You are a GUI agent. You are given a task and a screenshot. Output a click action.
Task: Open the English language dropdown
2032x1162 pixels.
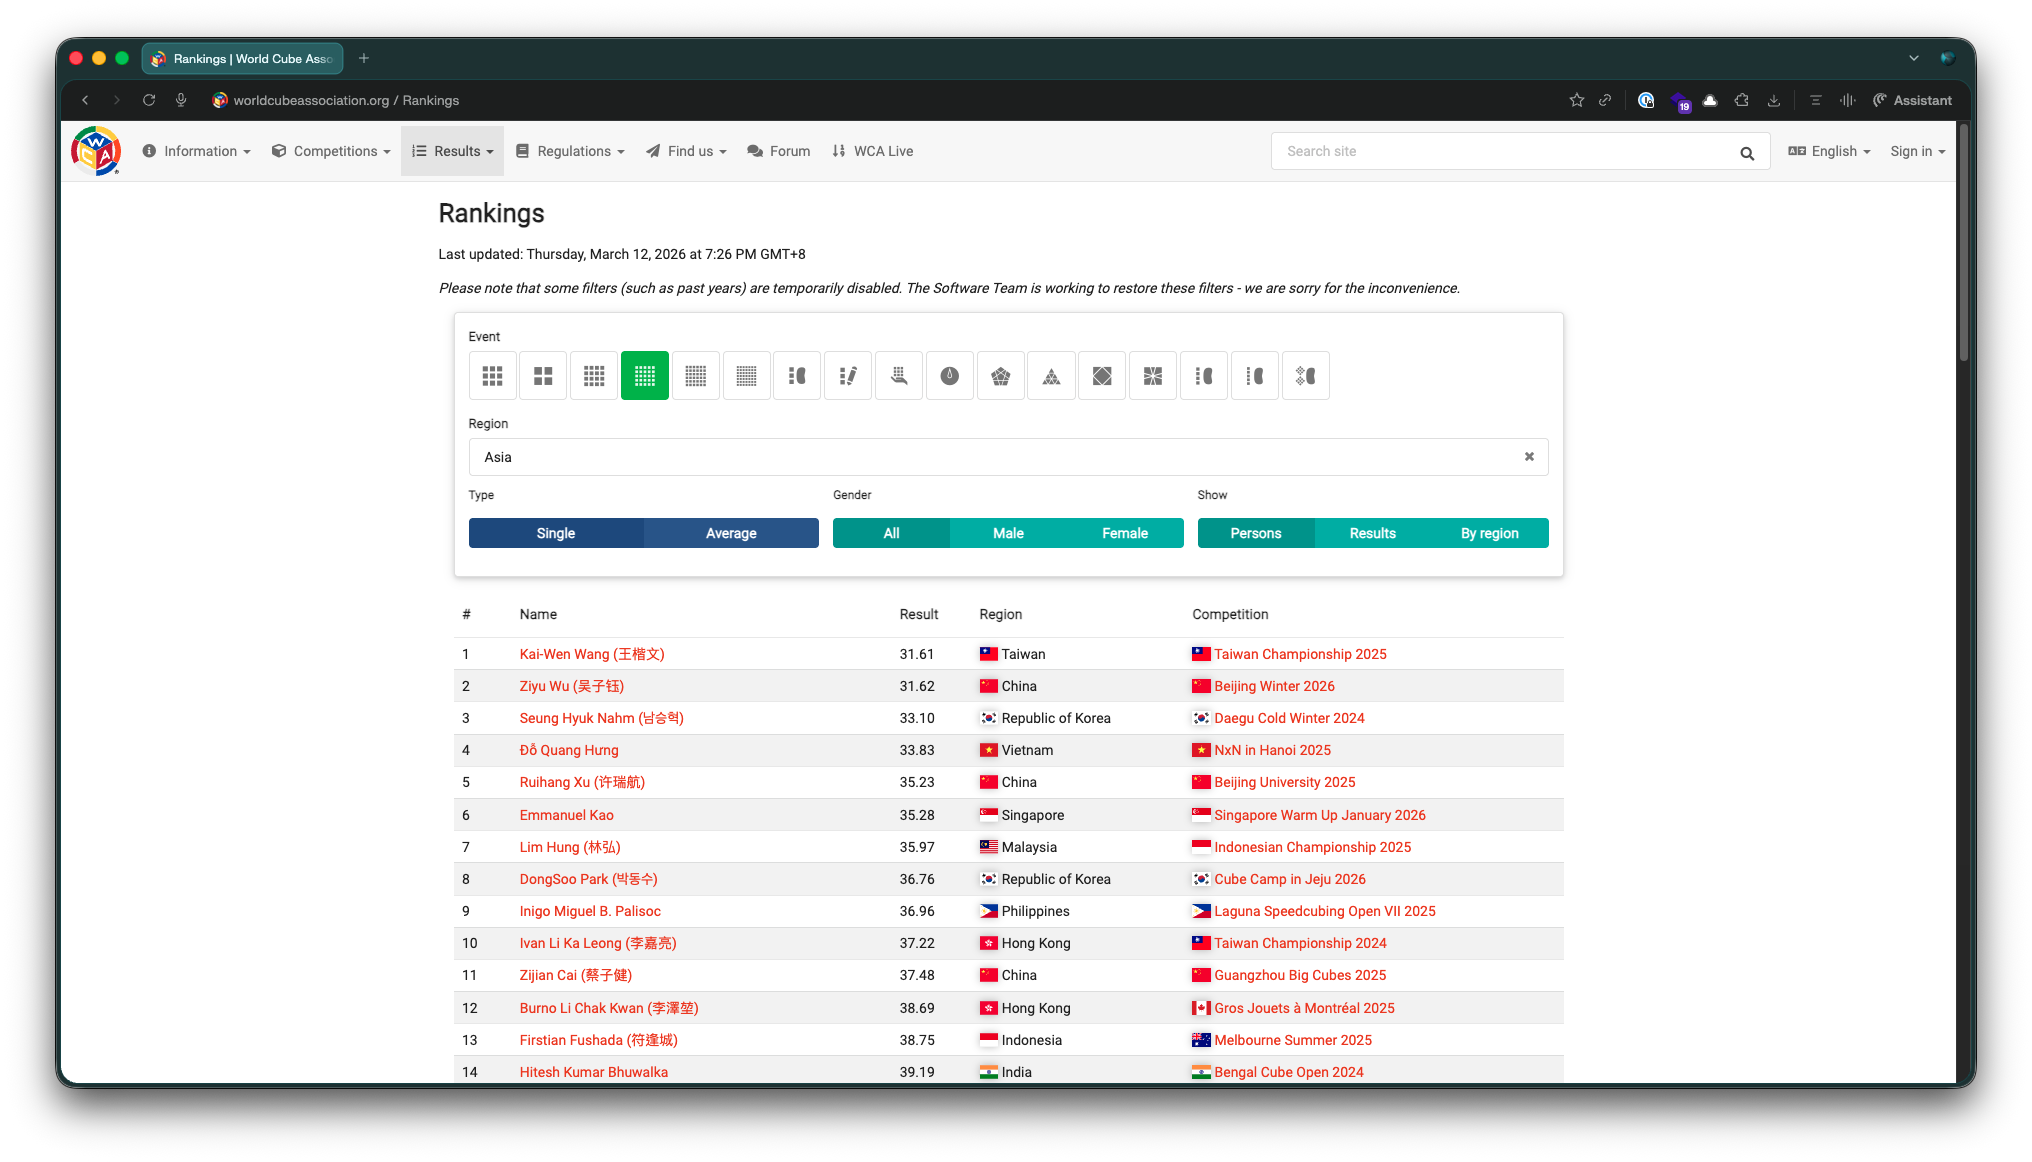(x=1829, y=151)
